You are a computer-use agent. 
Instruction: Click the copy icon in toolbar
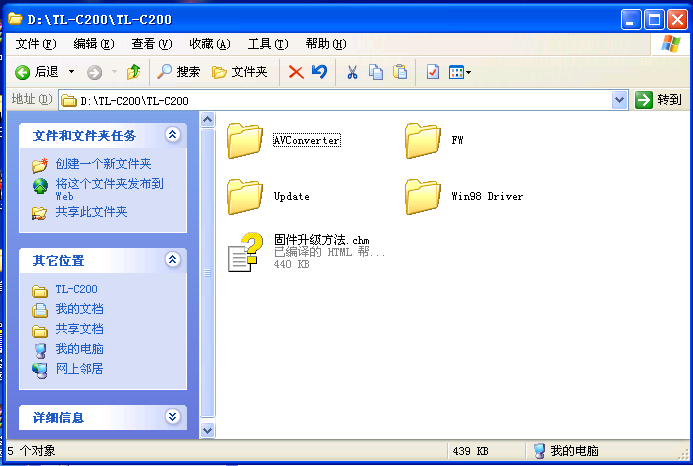pos(376,72)
